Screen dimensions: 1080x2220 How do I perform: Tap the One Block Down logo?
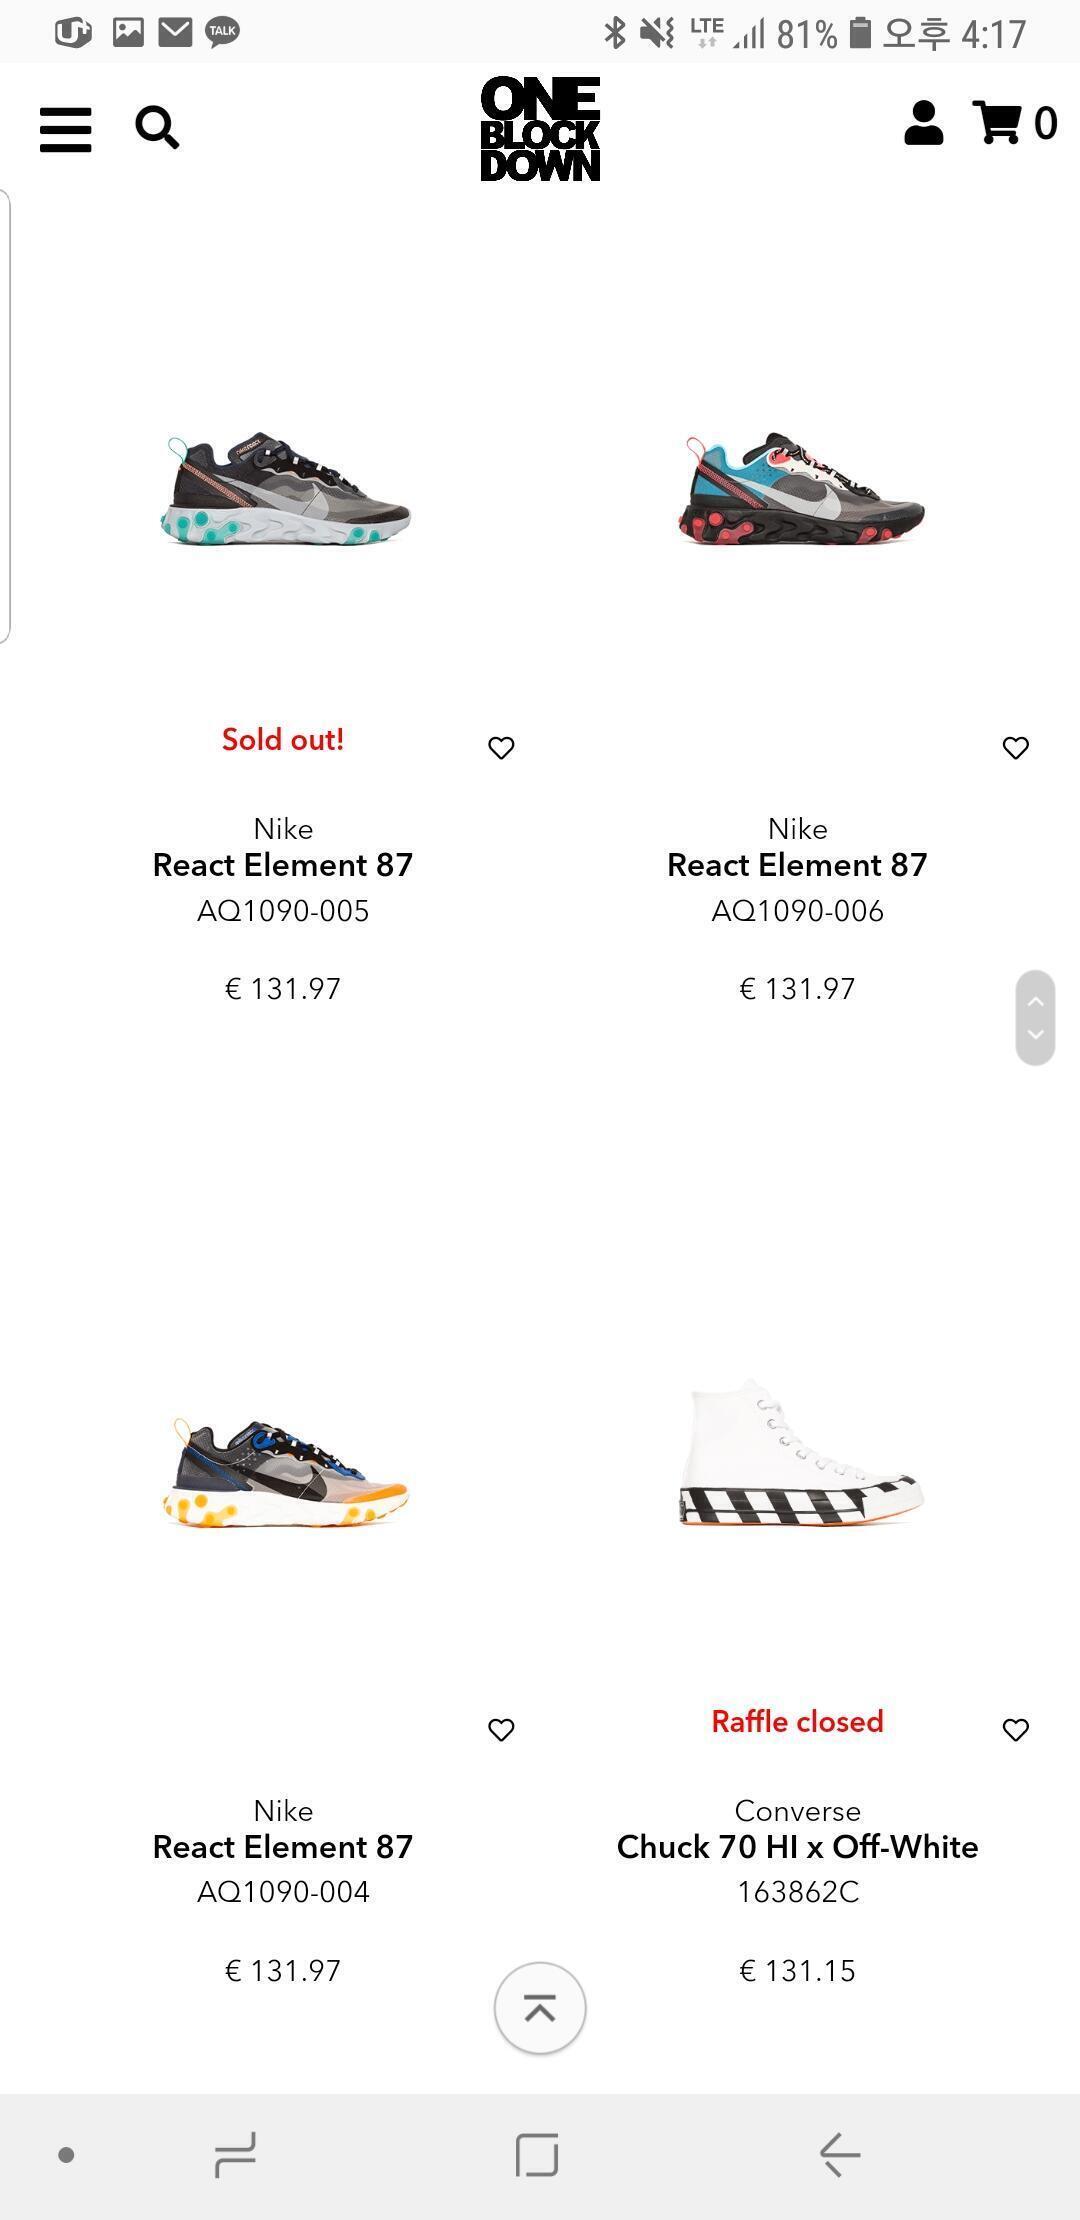coord(540,129)
